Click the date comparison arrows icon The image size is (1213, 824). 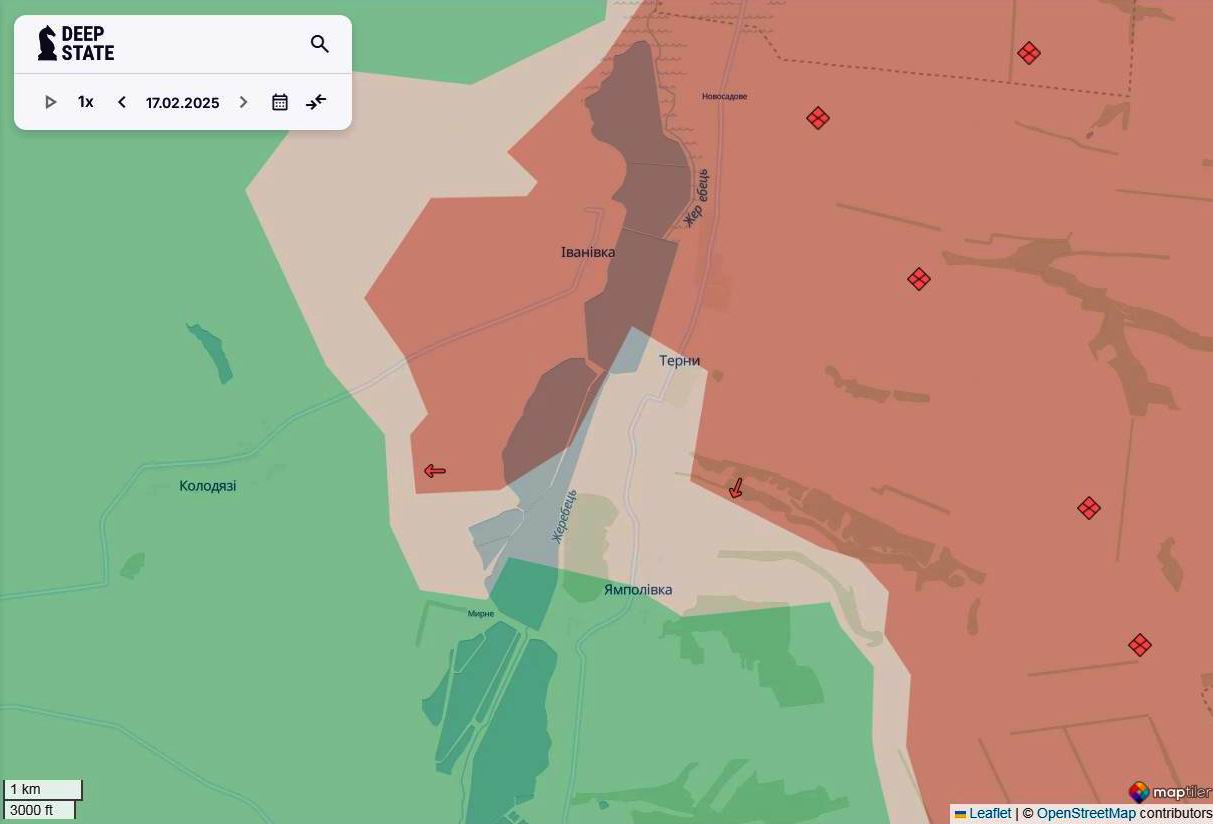click(316, 101)
